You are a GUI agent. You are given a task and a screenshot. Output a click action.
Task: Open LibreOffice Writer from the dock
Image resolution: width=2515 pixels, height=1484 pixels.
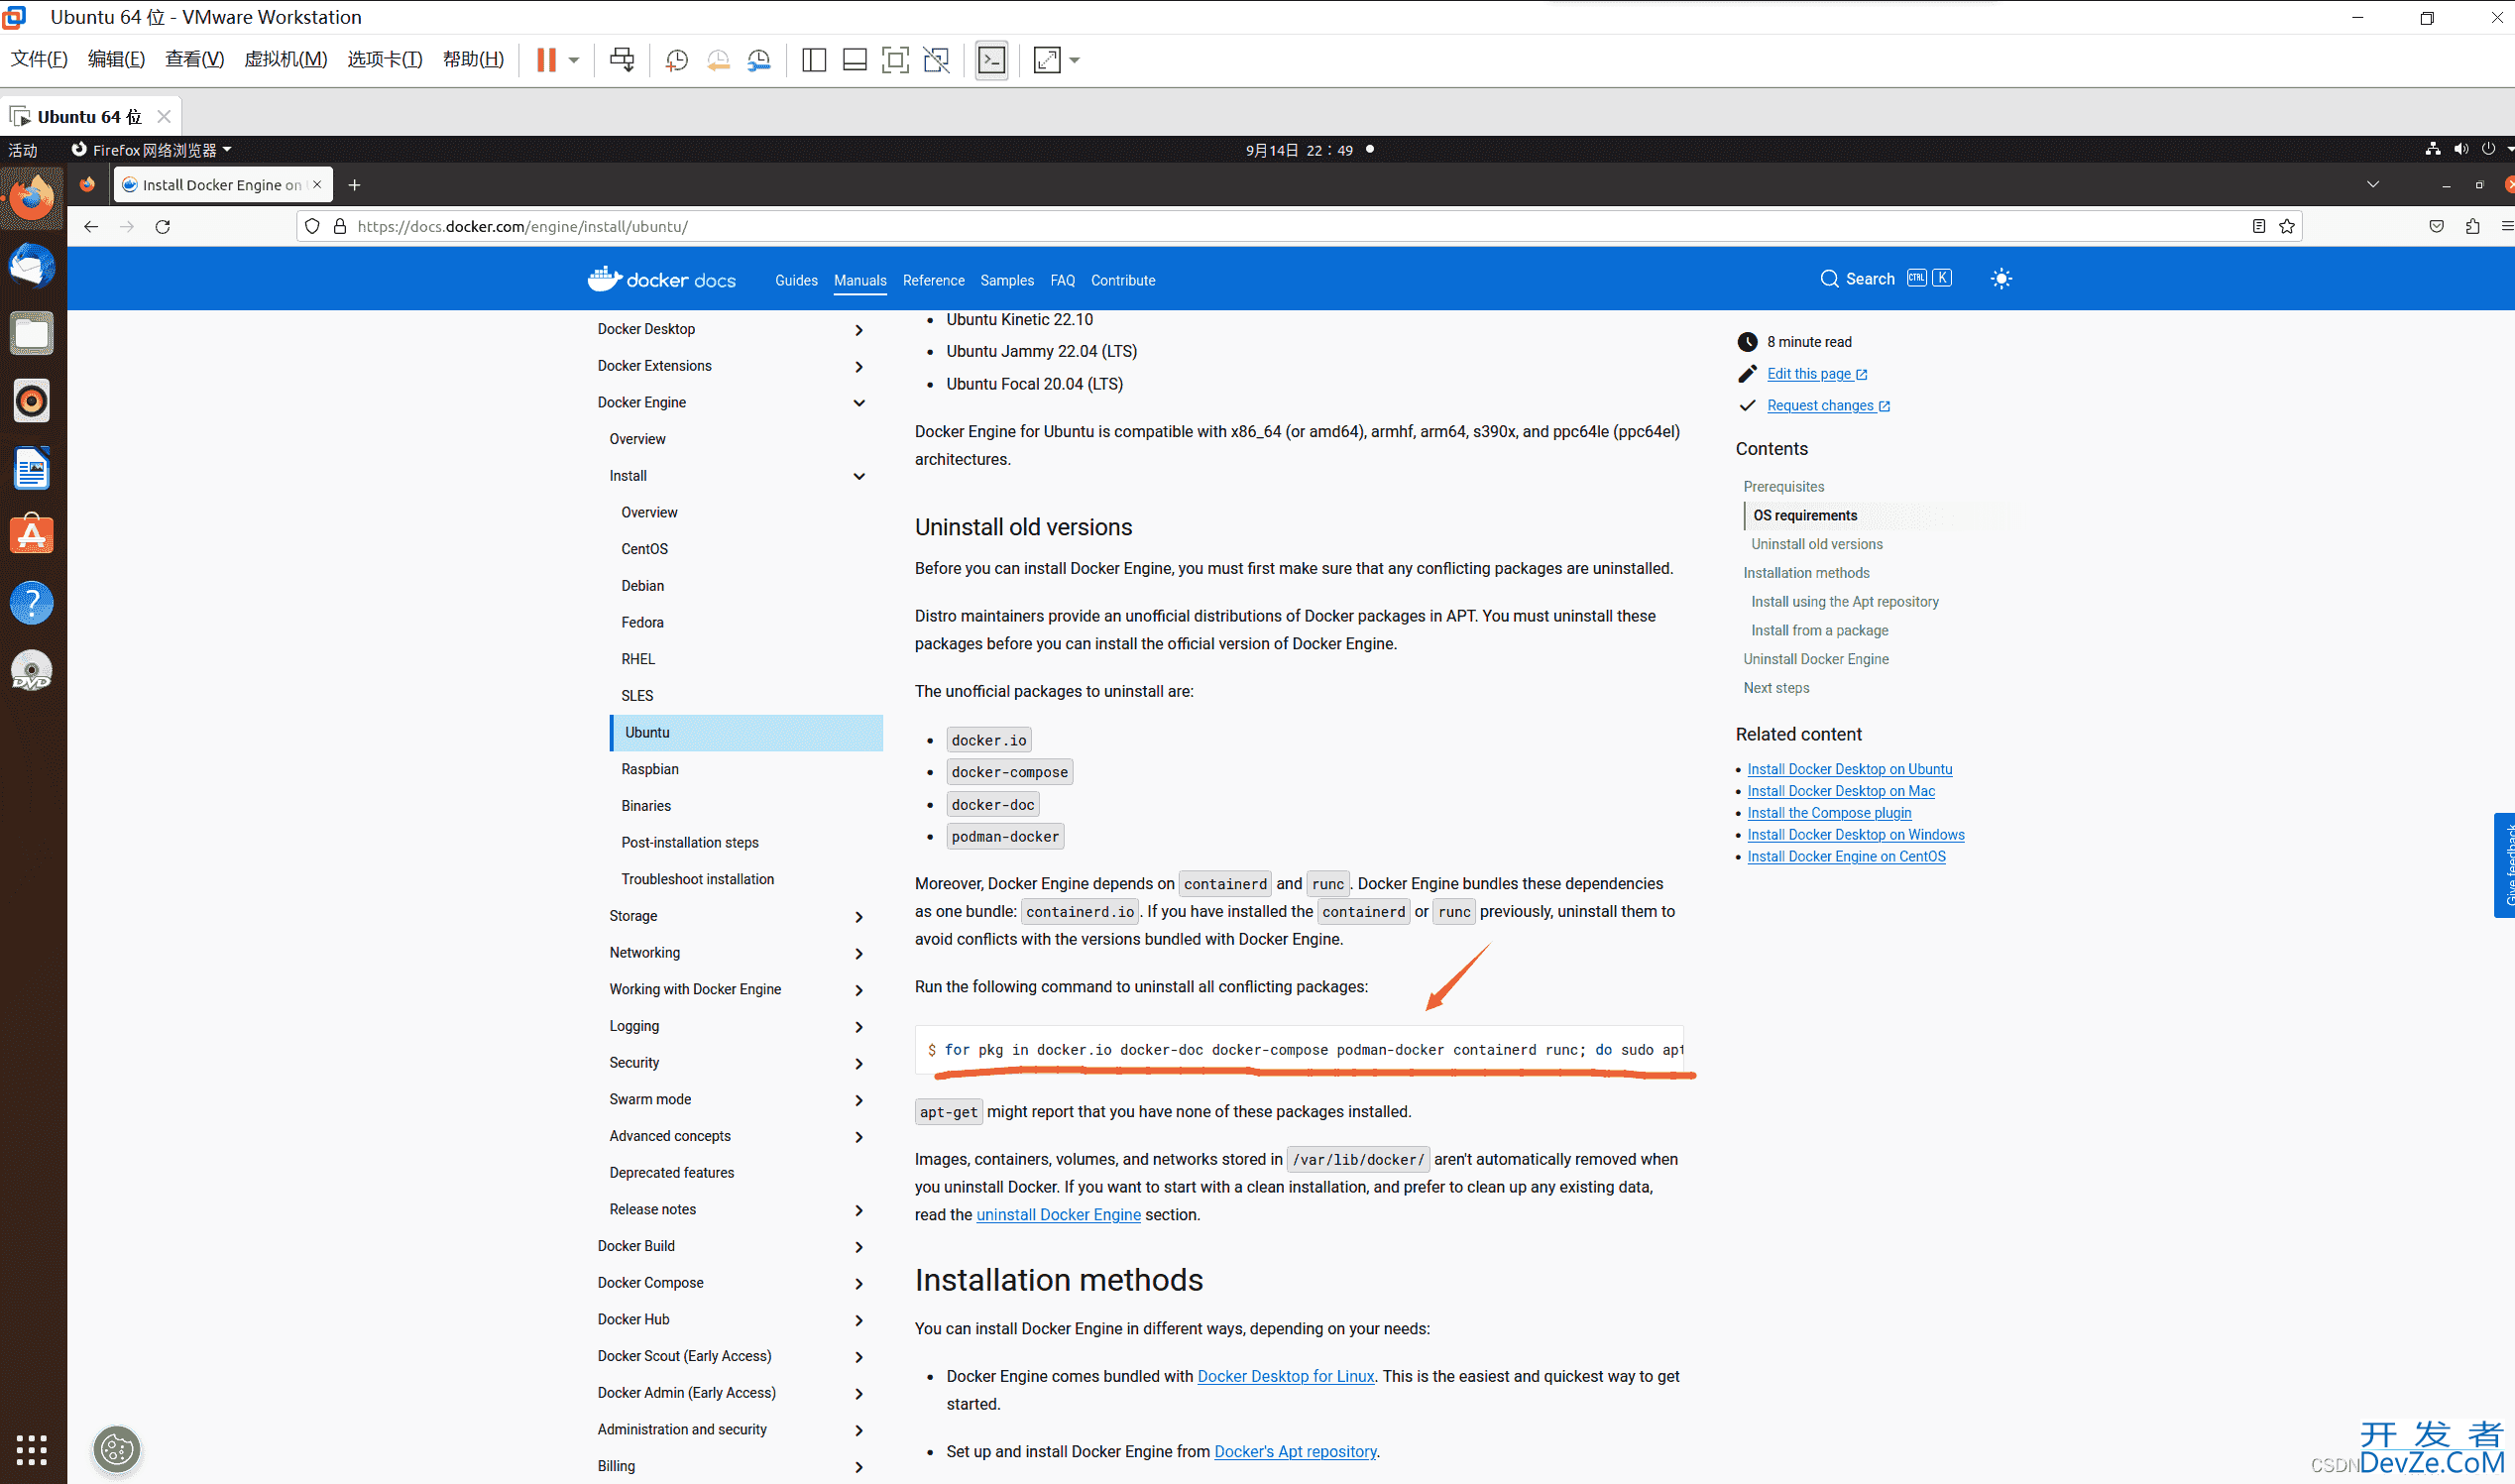point(32,468)
